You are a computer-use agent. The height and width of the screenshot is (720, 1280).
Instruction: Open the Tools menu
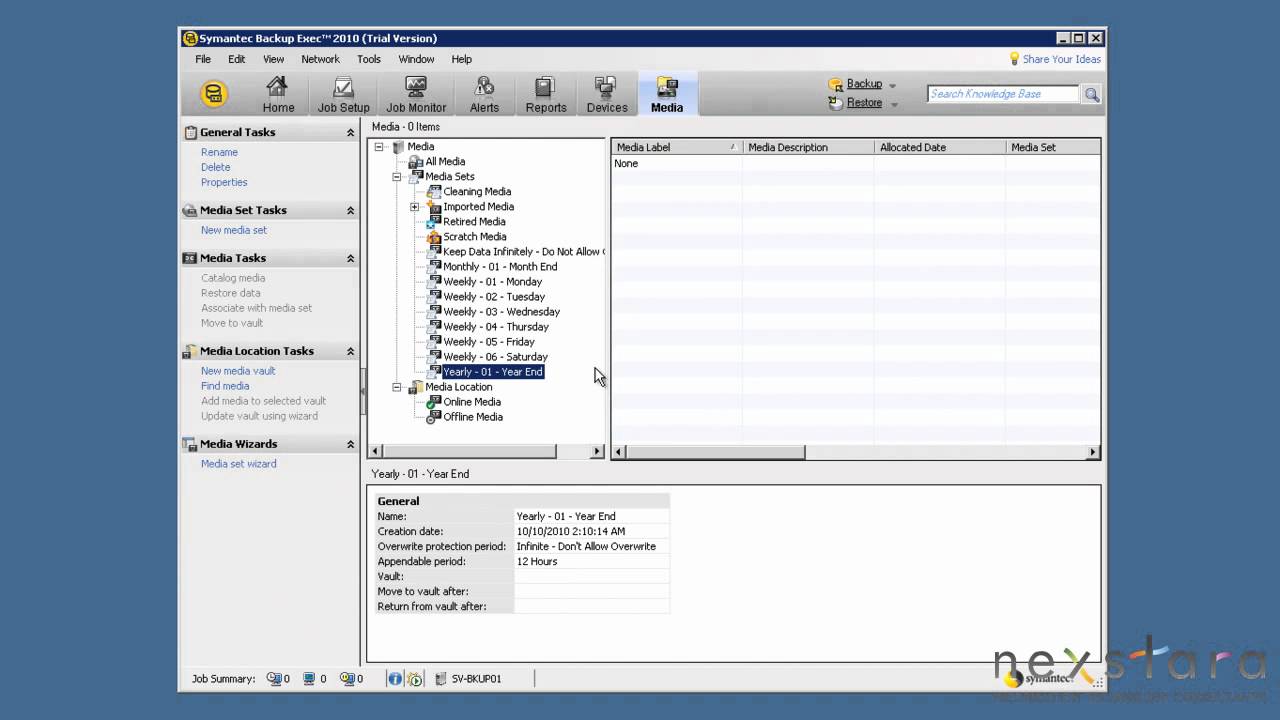click(x=368, y=59)
